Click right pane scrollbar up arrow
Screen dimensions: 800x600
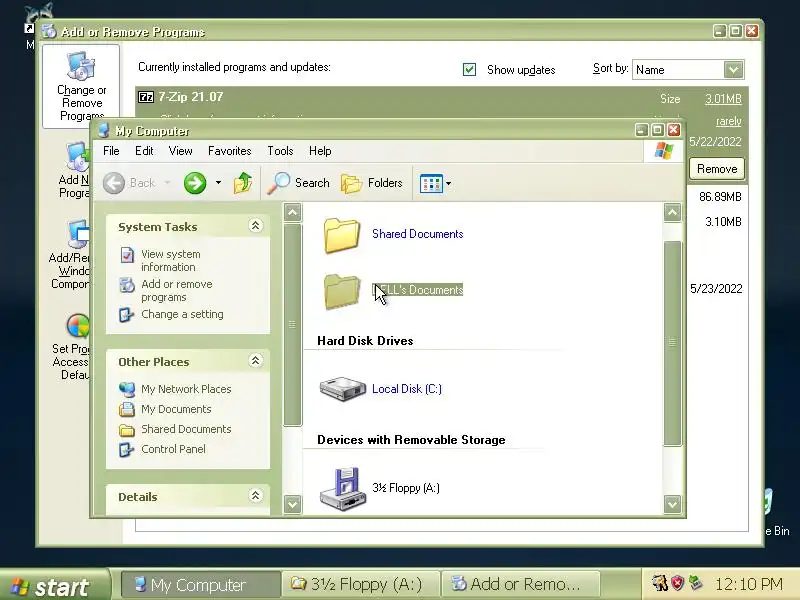[672, 212]
